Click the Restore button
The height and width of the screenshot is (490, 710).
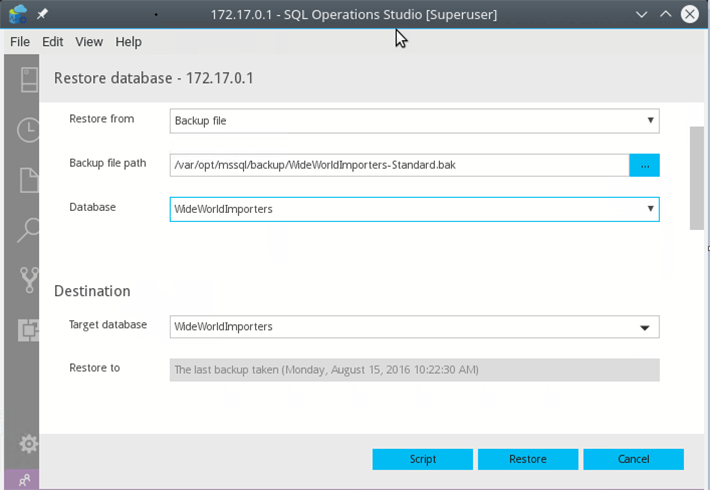527,459
